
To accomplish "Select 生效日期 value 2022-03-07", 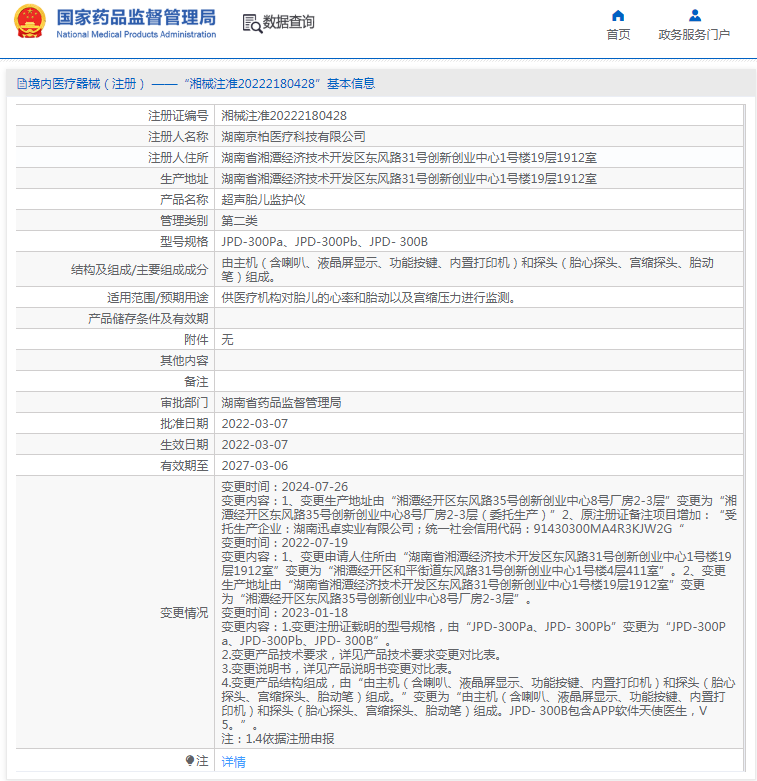I will 254,444.
